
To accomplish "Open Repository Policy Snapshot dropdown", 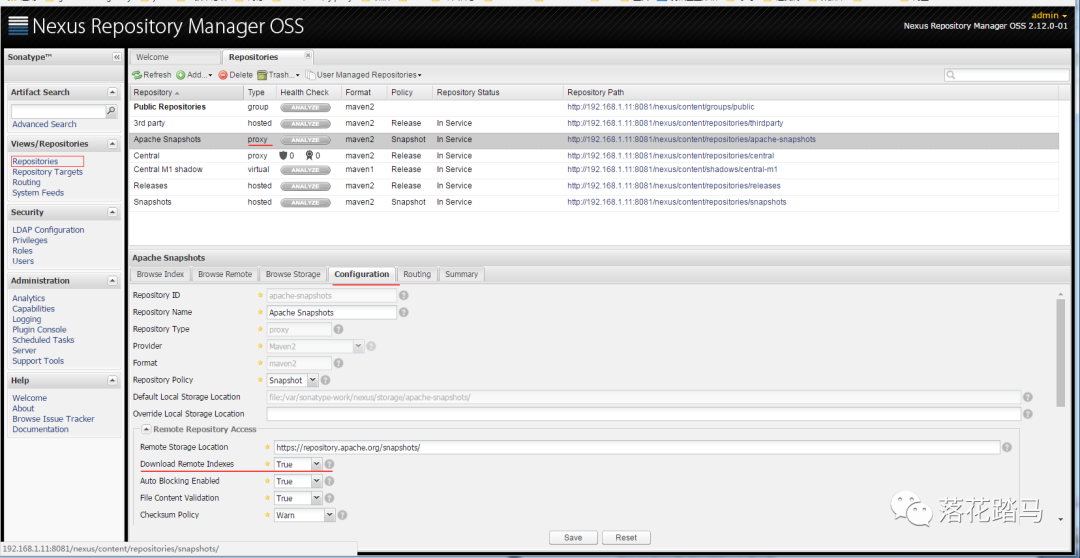I will (313, 380).
